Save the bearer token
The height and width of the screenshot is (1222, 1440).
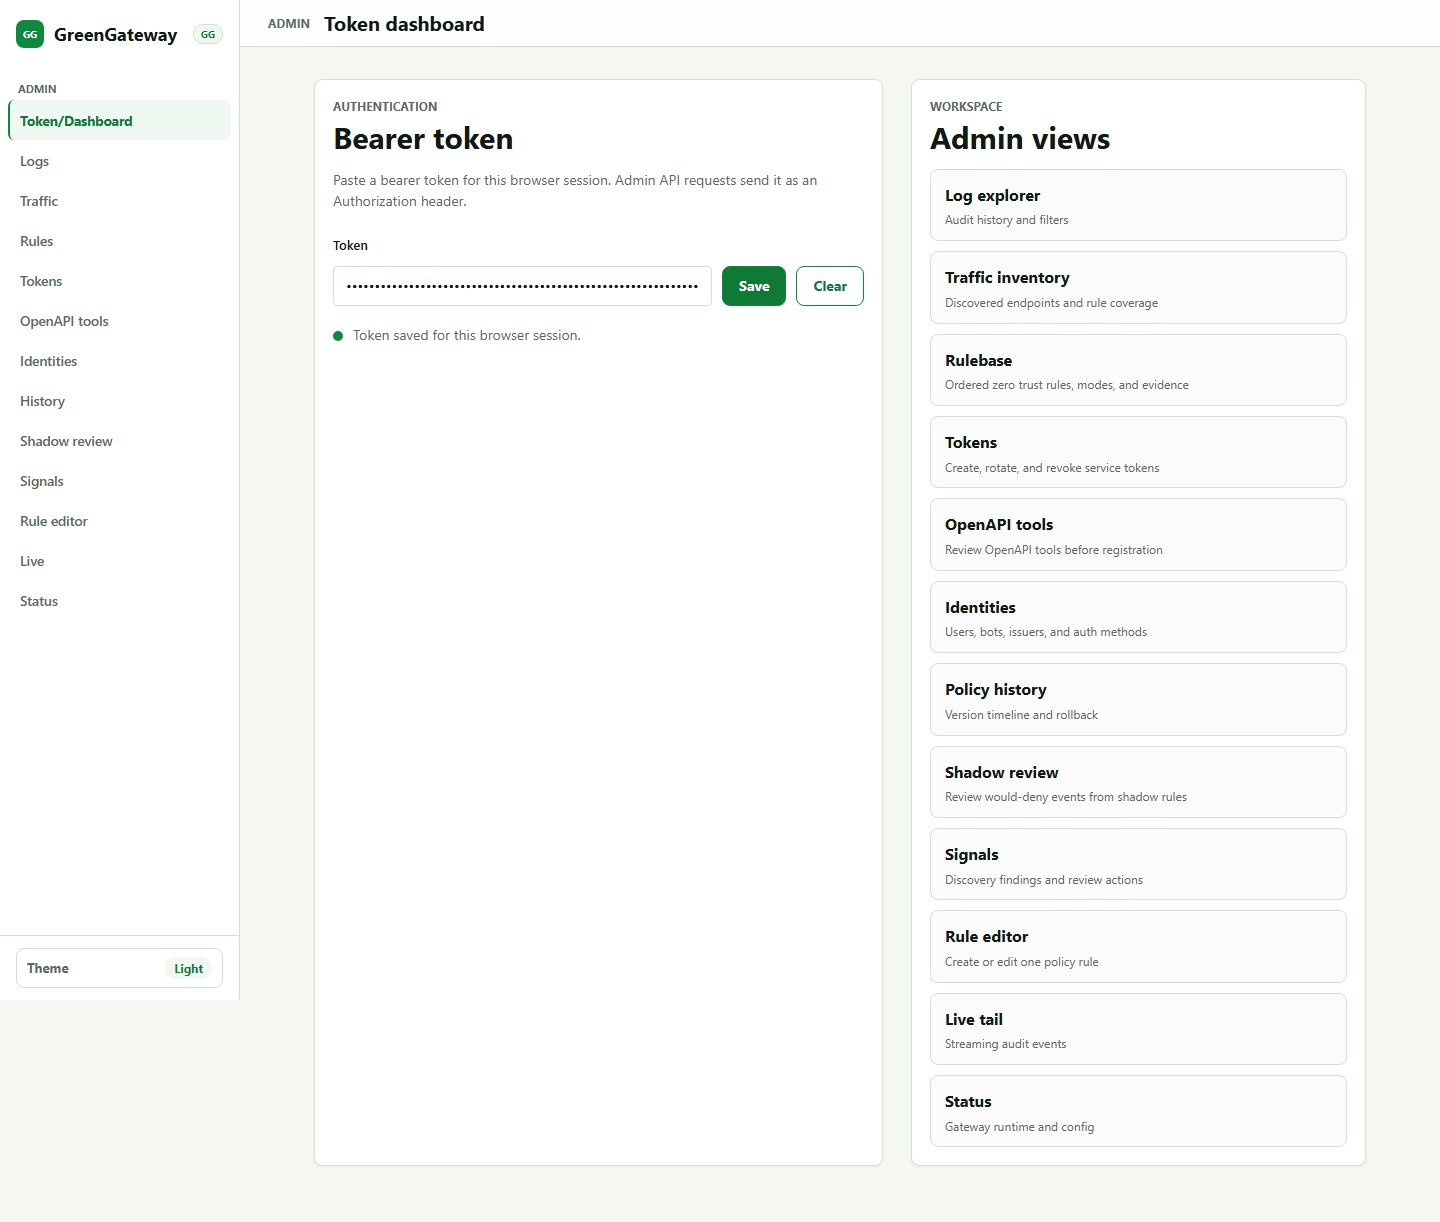click(754, 286)
